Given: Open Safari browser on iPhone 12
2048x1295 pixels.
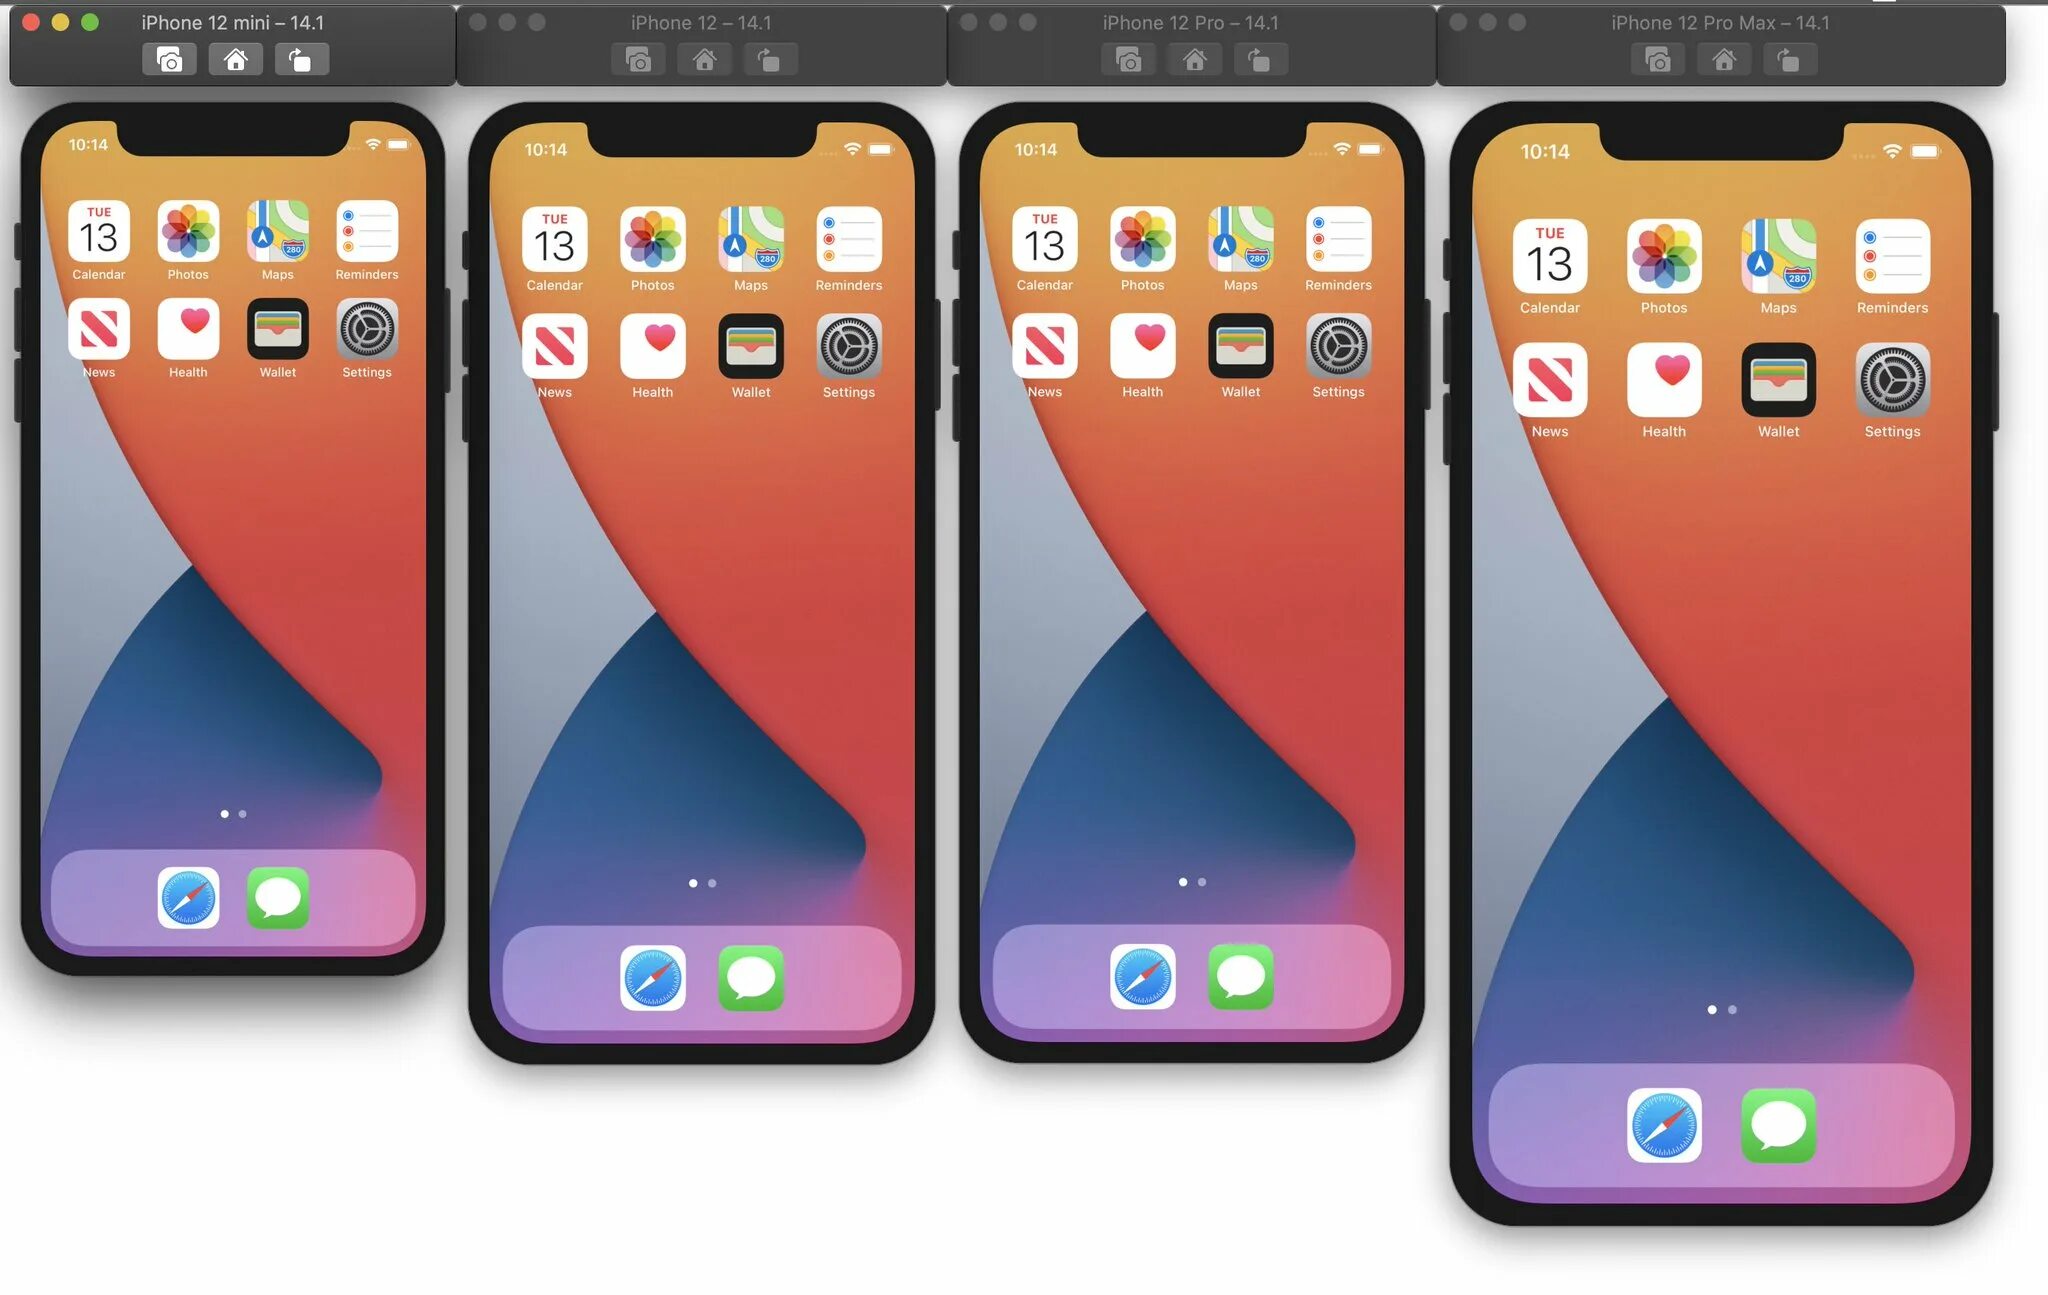Looking at the screenshot, I should click(652, 977).
